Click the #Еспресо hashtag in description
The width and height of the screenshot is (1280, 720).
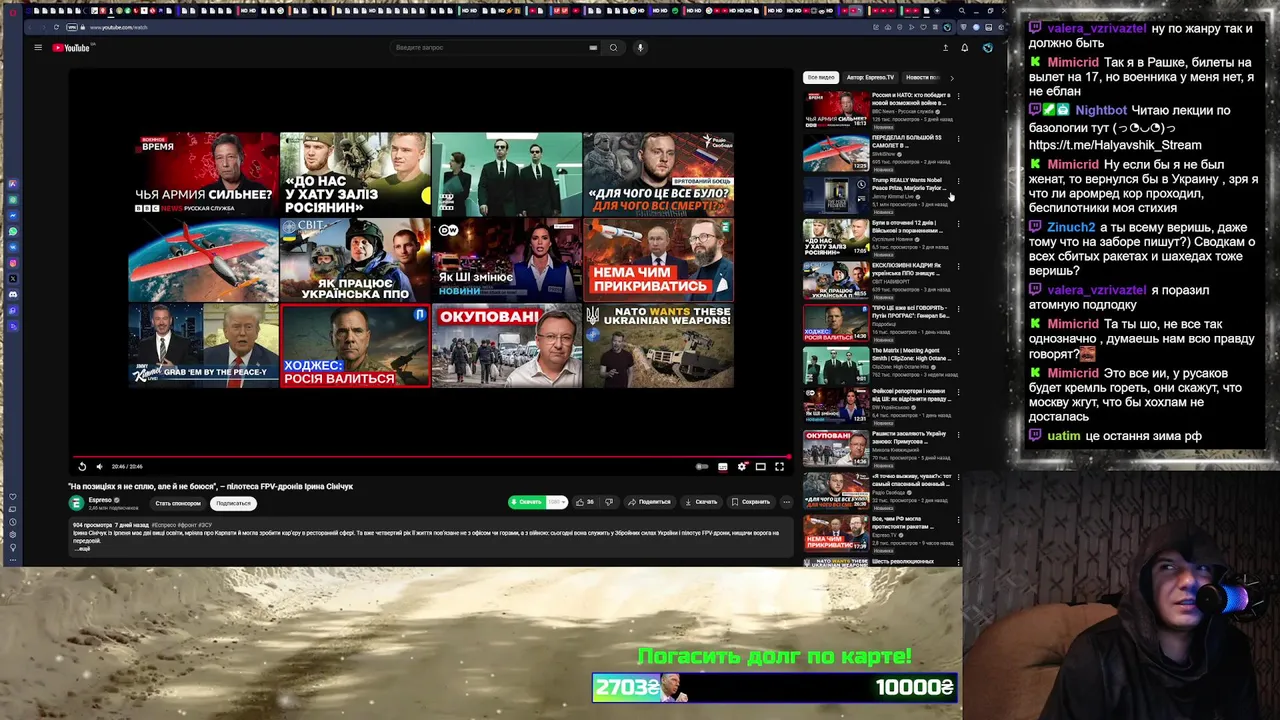(x=164, y=525)
